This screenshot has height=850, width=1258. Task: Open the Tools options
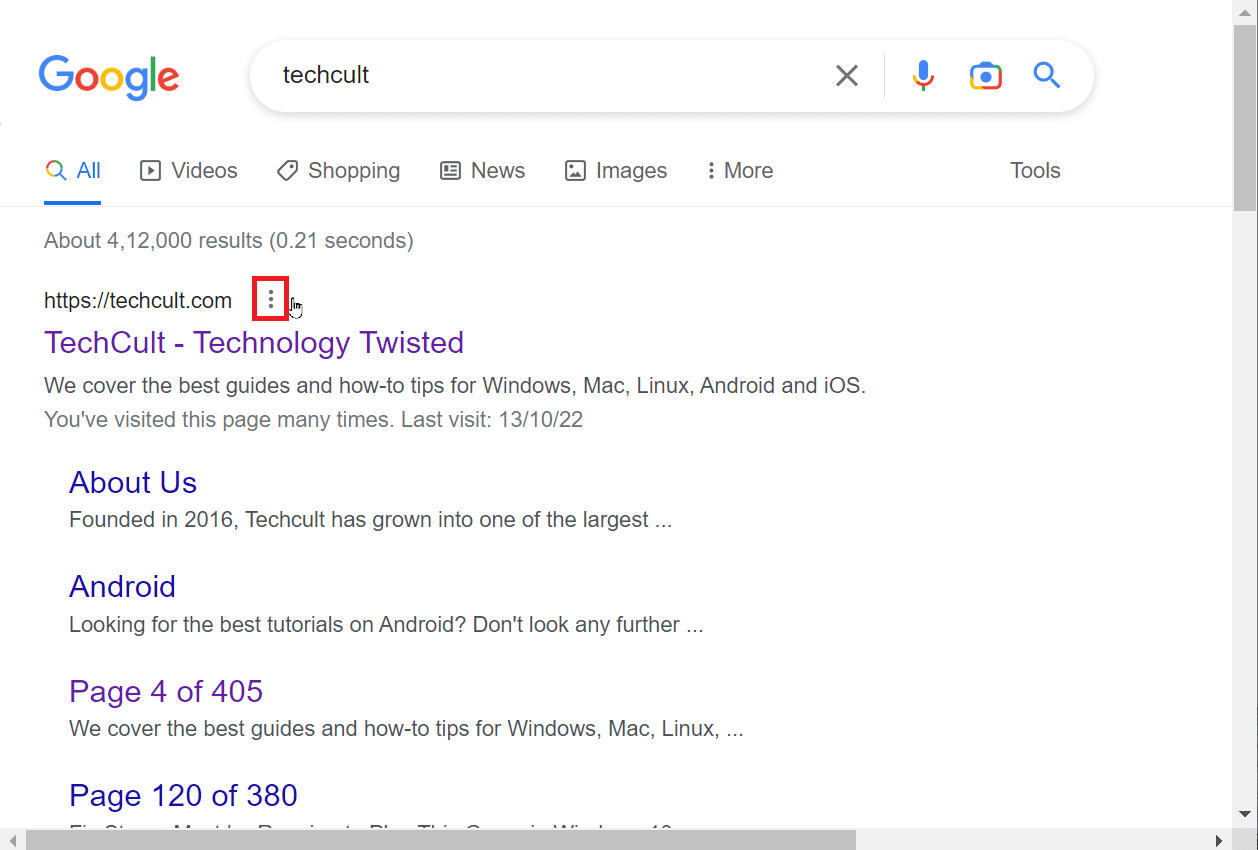(1035, 171)
